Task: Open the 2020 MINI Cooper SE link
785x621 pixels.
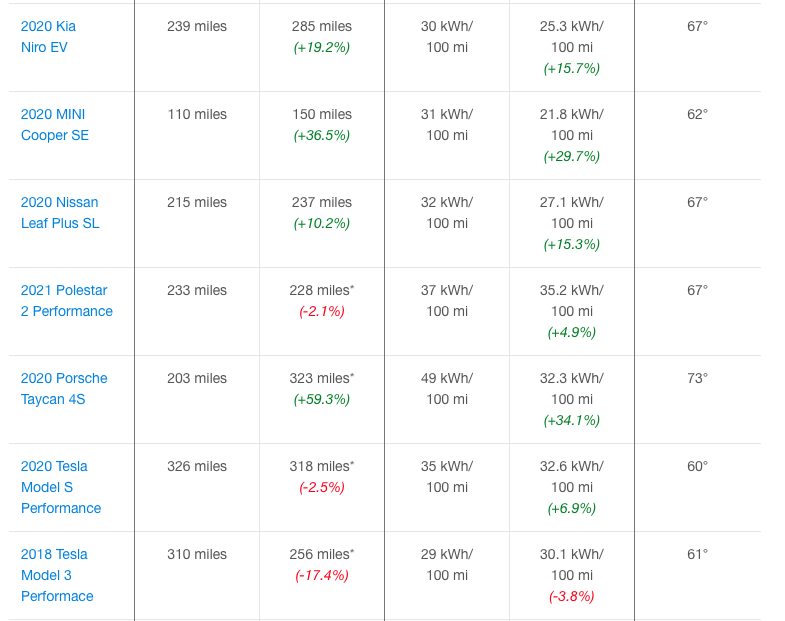Action: coord(55,124)
